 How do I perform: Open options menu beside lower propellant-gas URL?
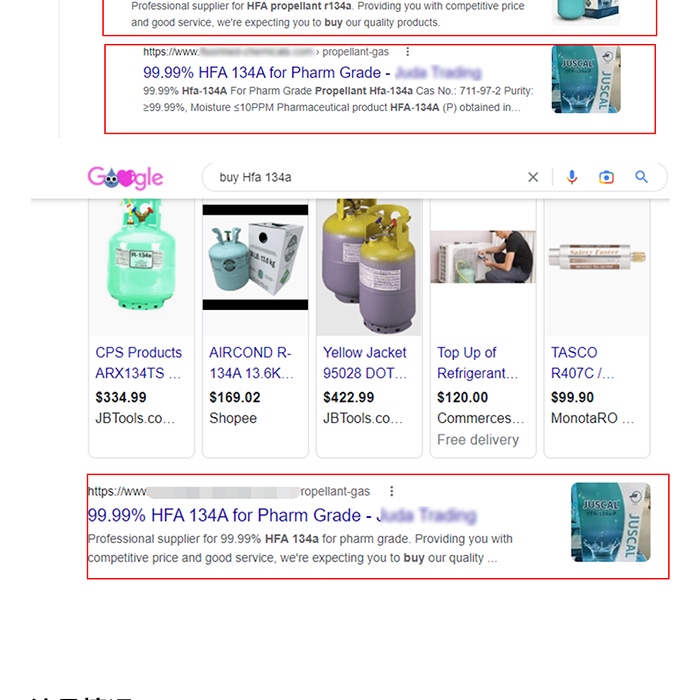[392, 491]
